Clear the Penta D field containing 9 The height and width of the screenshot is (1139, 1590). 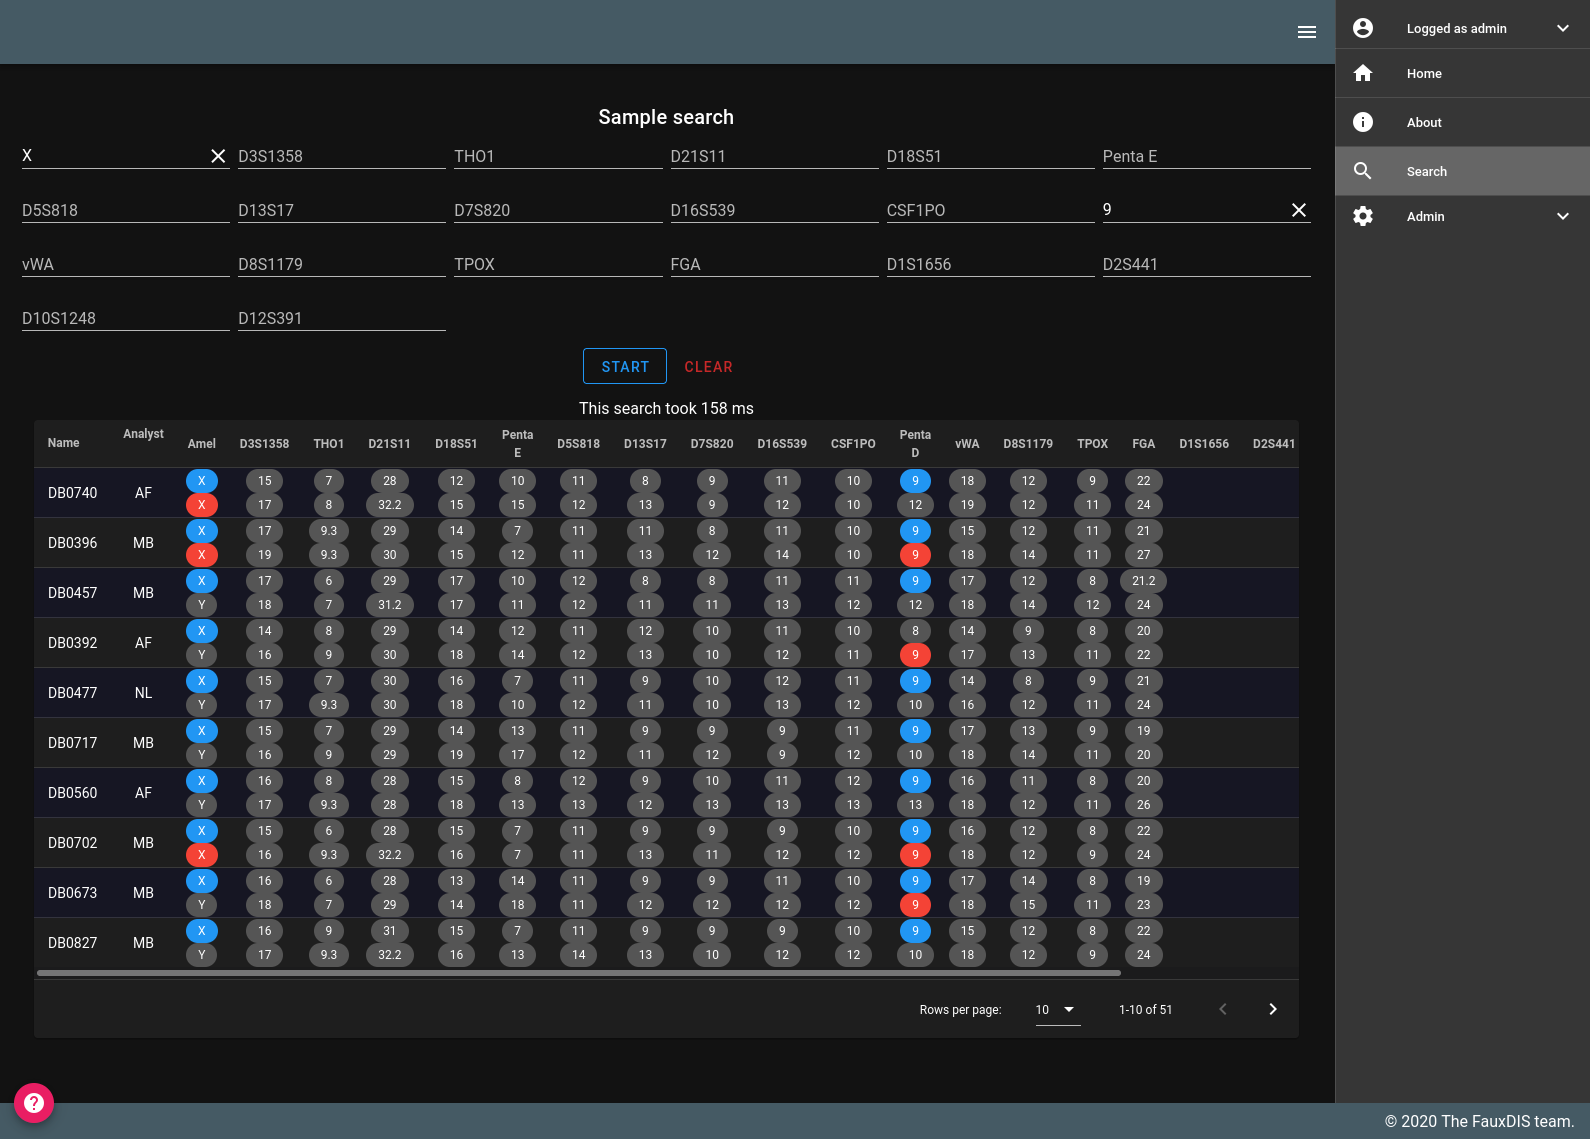1299,210
